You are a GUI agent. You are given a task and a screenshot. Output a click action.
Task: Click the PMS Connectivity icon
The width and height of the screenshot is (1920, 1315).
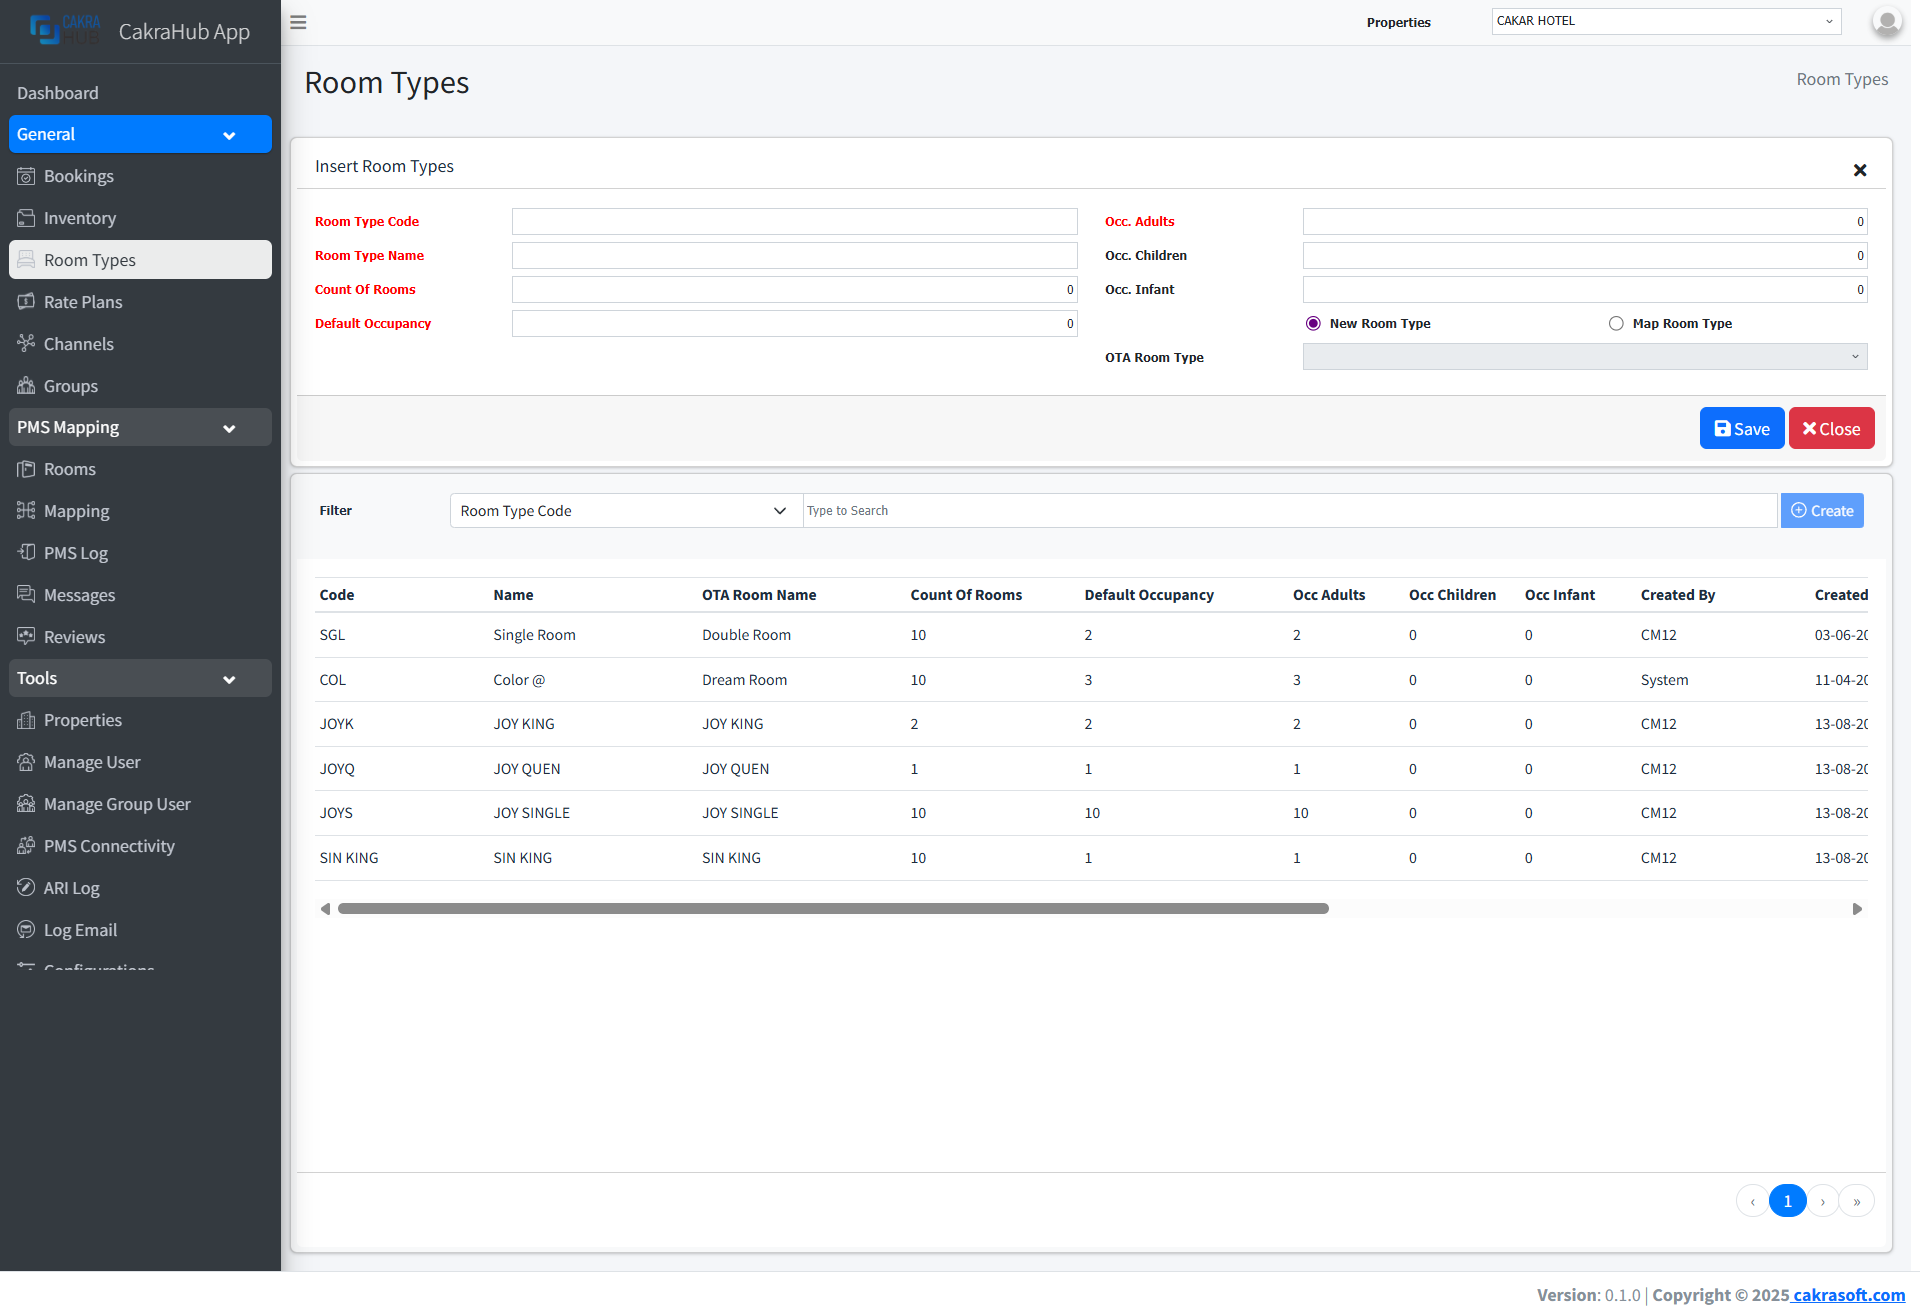pyautogui.click(x=26, y=846)
